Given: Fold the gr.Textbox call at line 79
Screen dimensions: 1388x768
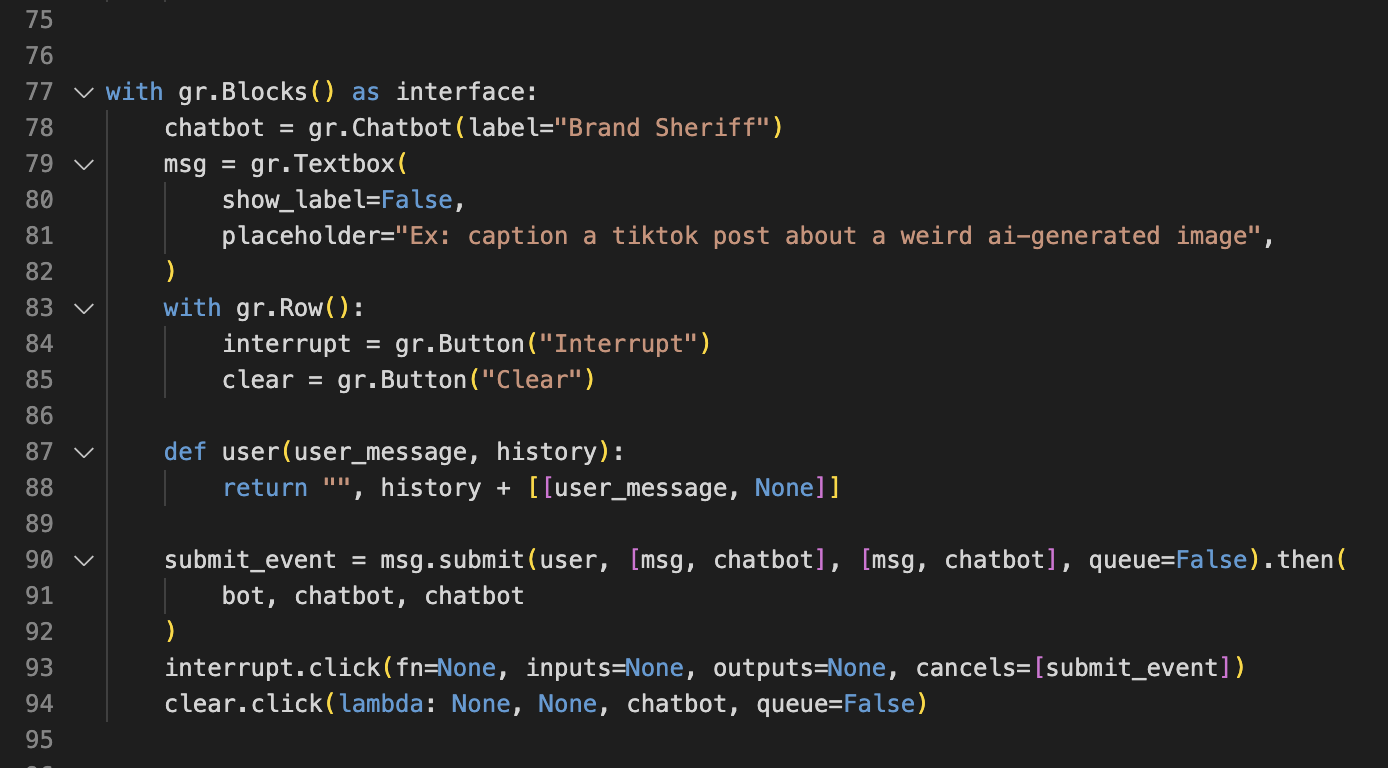Looking at the screenshot, I should pyautogui.click(x=83, y=164).
